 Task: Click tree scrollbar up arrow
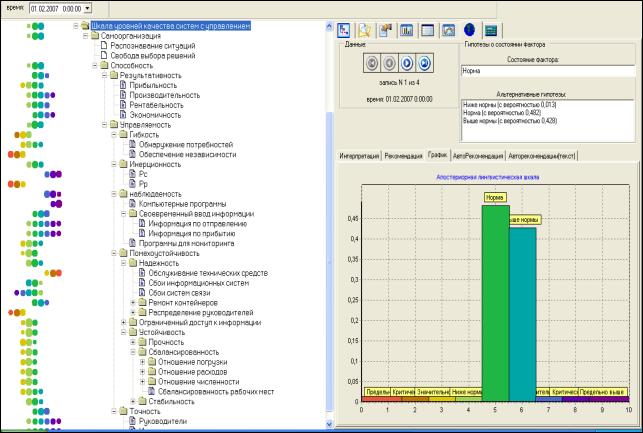(329, 26)
